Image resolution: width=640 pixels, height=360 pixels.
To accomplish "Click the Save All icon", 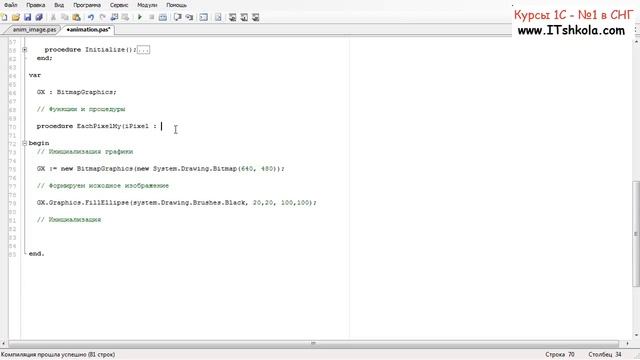I will (39, 17).
